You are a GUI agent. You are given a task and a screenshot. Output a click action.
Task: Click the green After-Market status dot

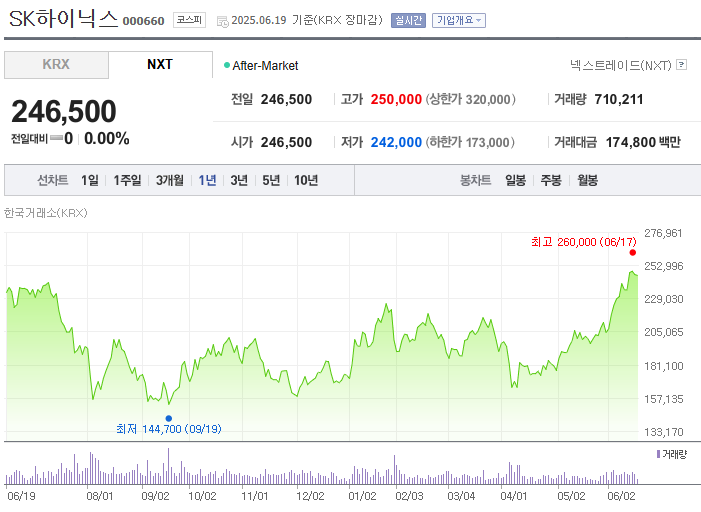[x=227, y=65]
